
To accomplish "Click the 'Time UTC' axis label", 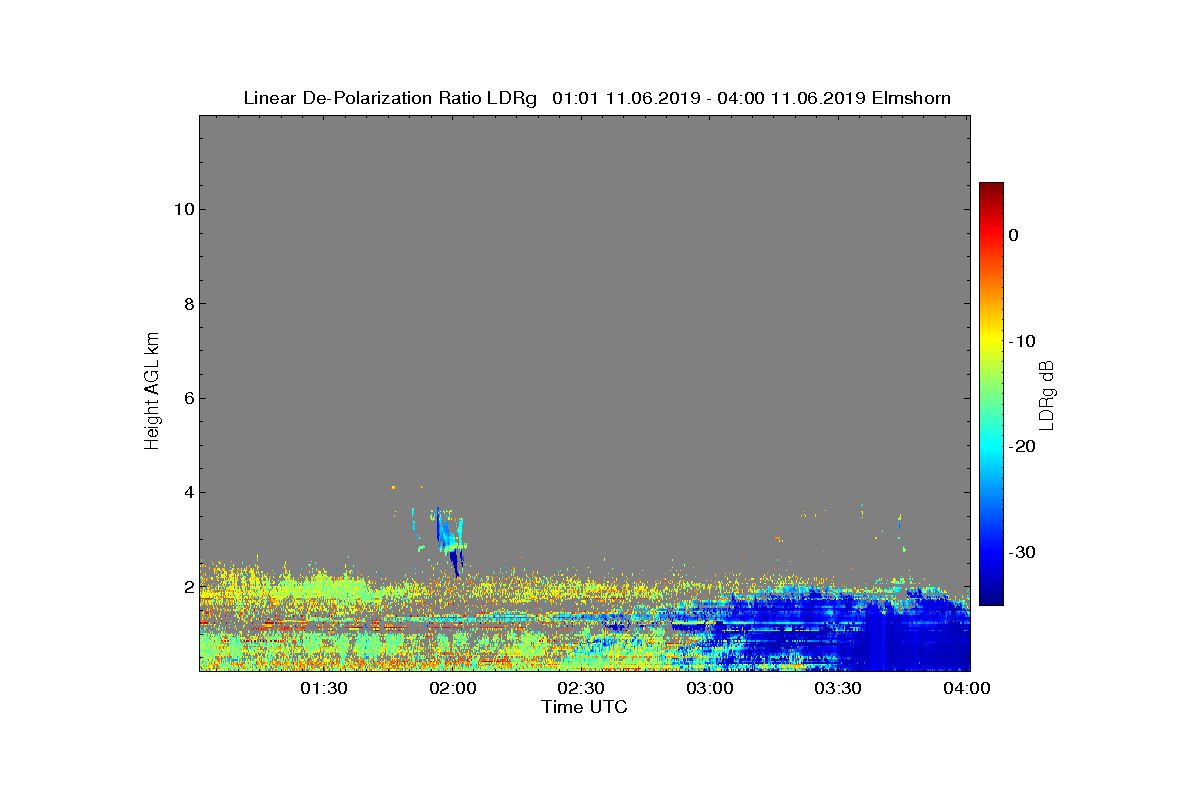I will click(585, 707).
